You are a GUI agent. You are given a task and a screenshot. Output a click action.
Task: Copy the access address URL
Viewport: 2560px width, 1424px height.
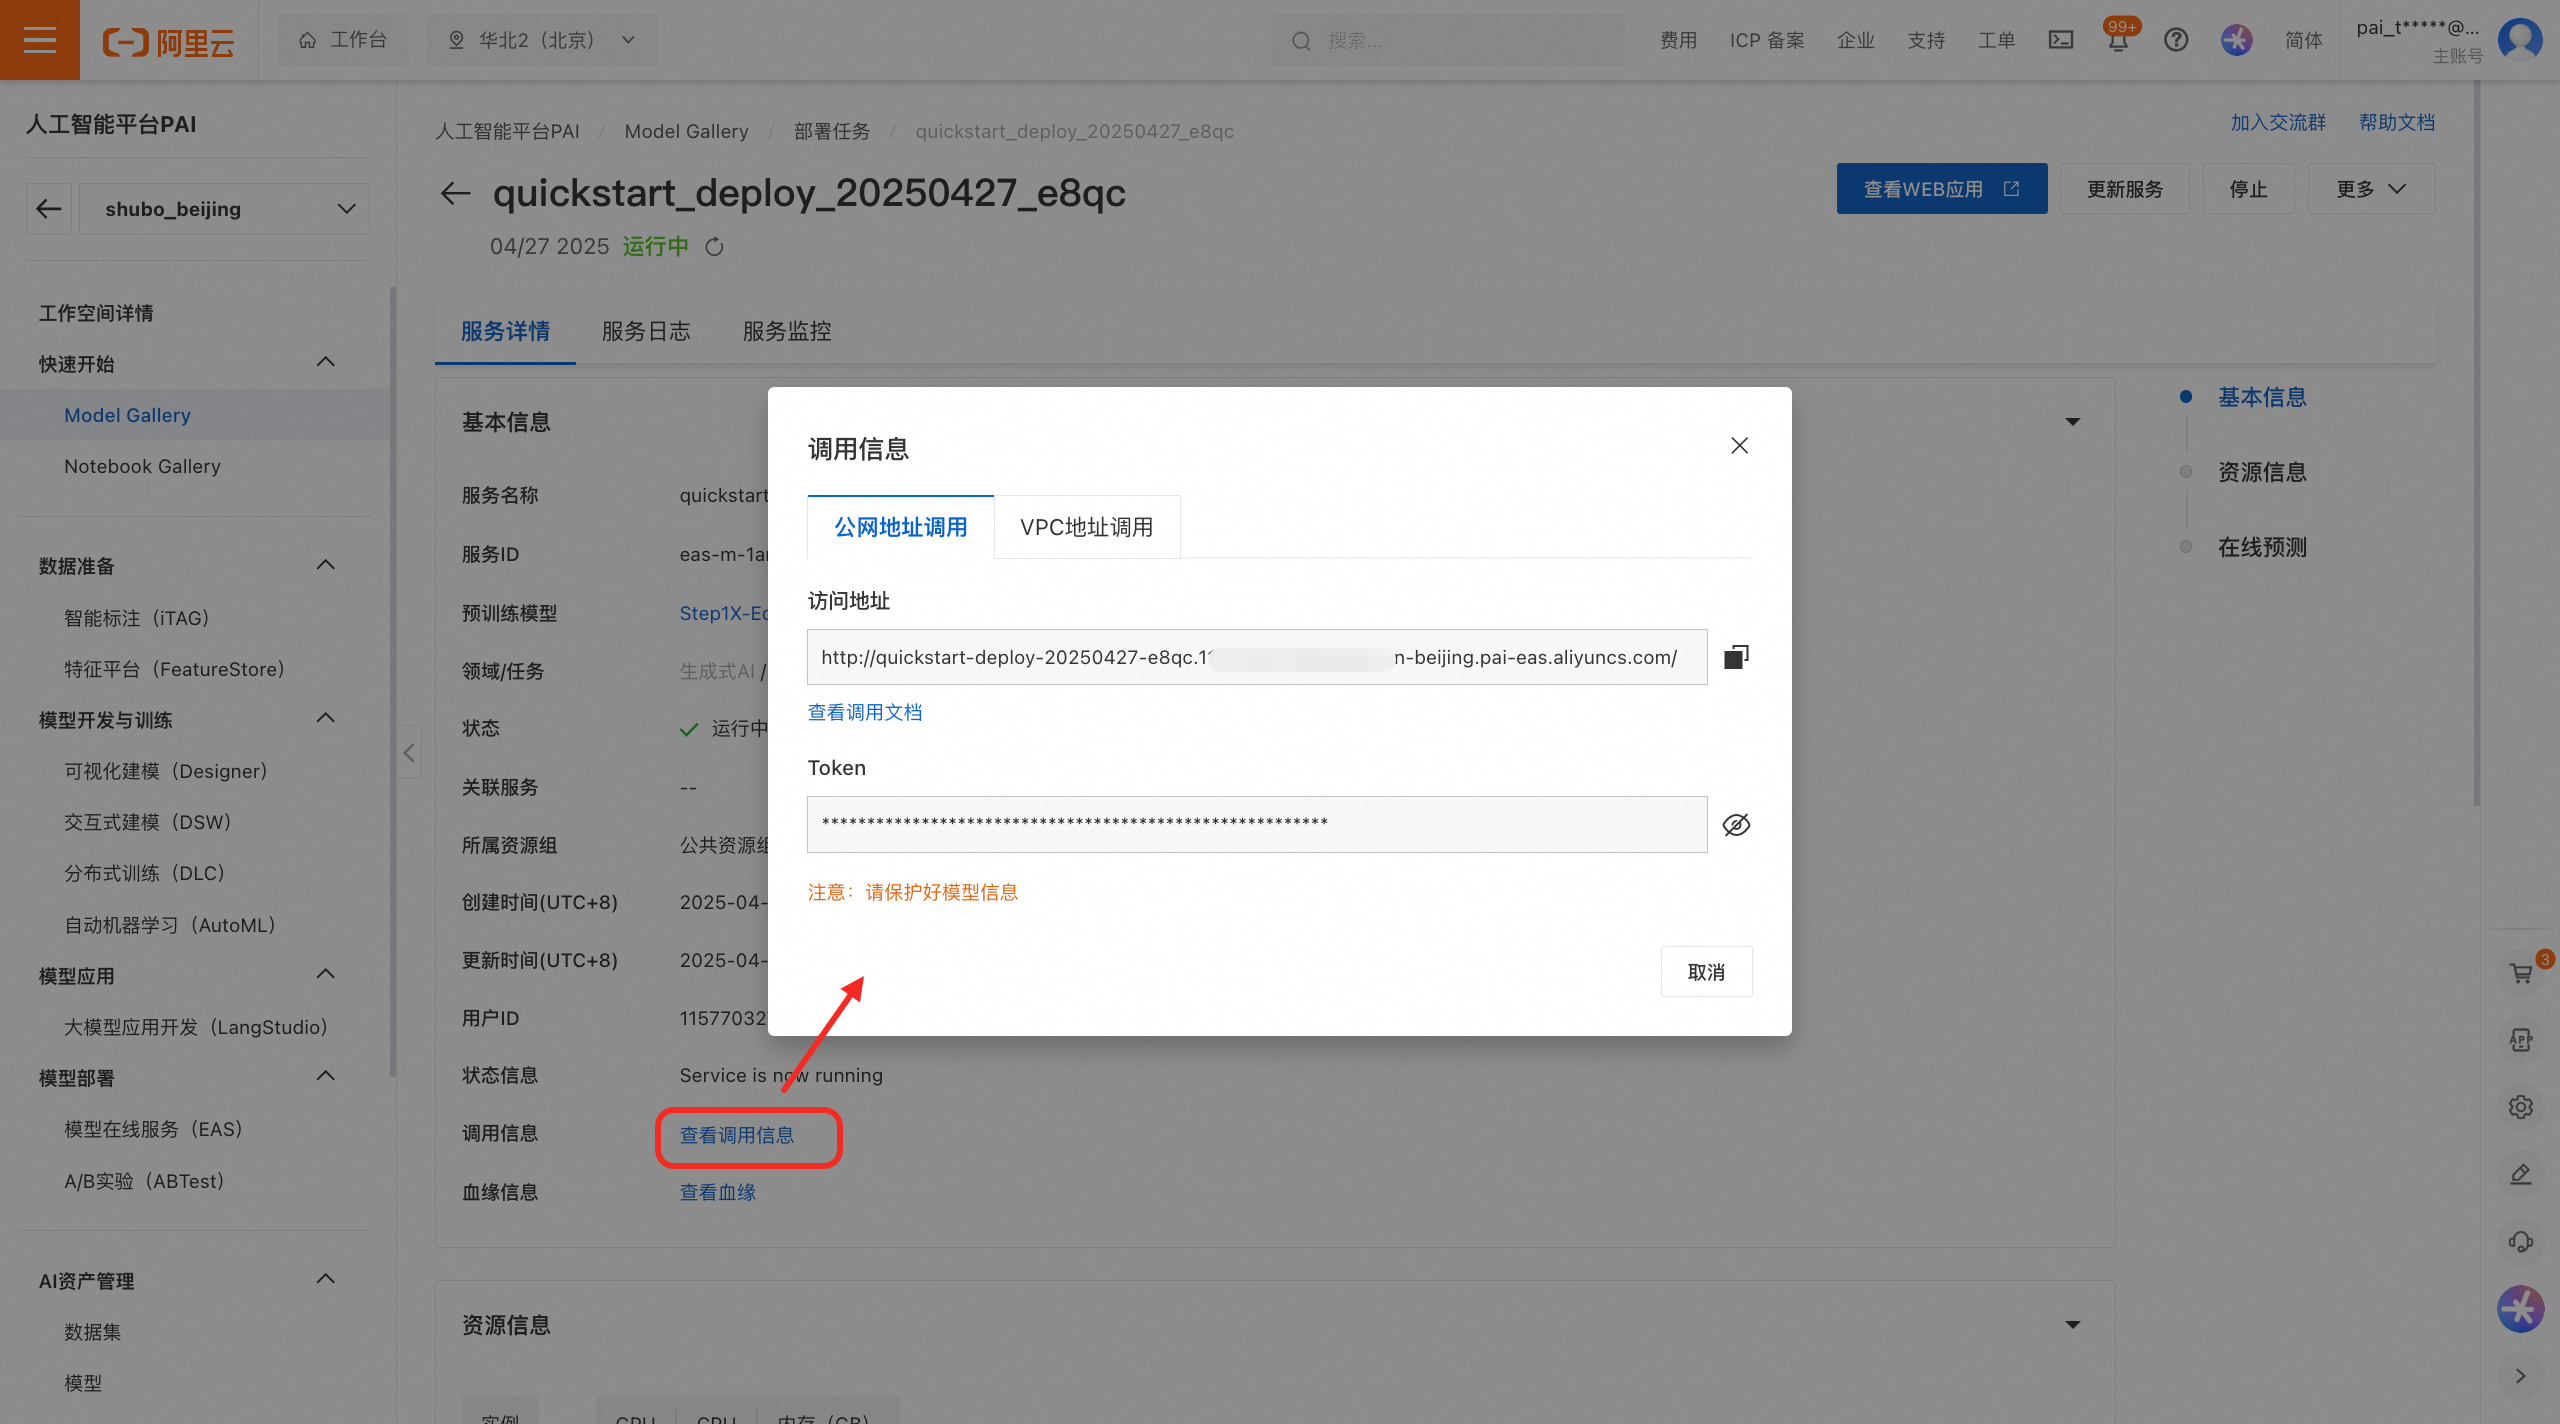1736,657
